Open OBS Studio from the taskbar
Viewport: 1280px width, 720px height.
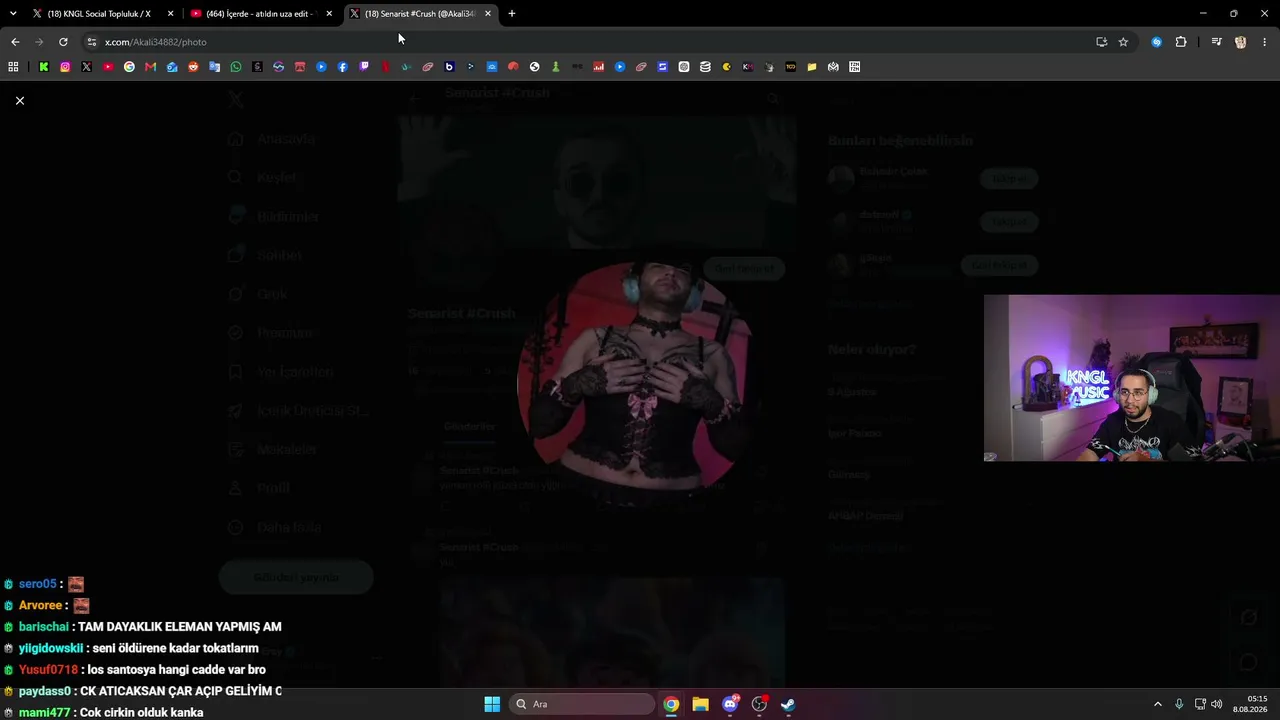tap(759, 704)
